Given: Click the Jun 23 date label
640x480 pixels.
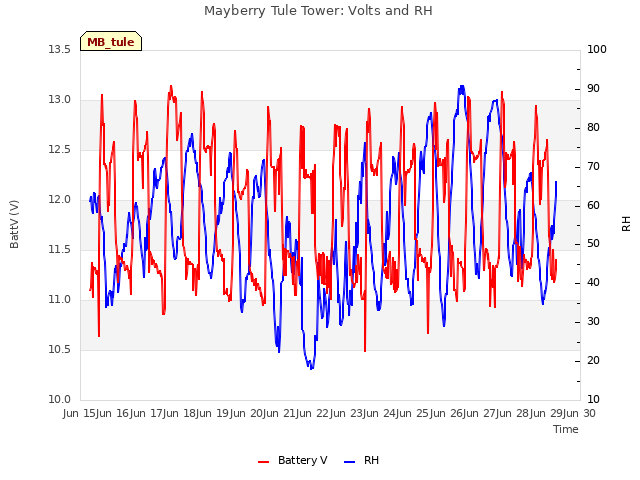Looking at the screenshot, I should click(x=346, y=413).
